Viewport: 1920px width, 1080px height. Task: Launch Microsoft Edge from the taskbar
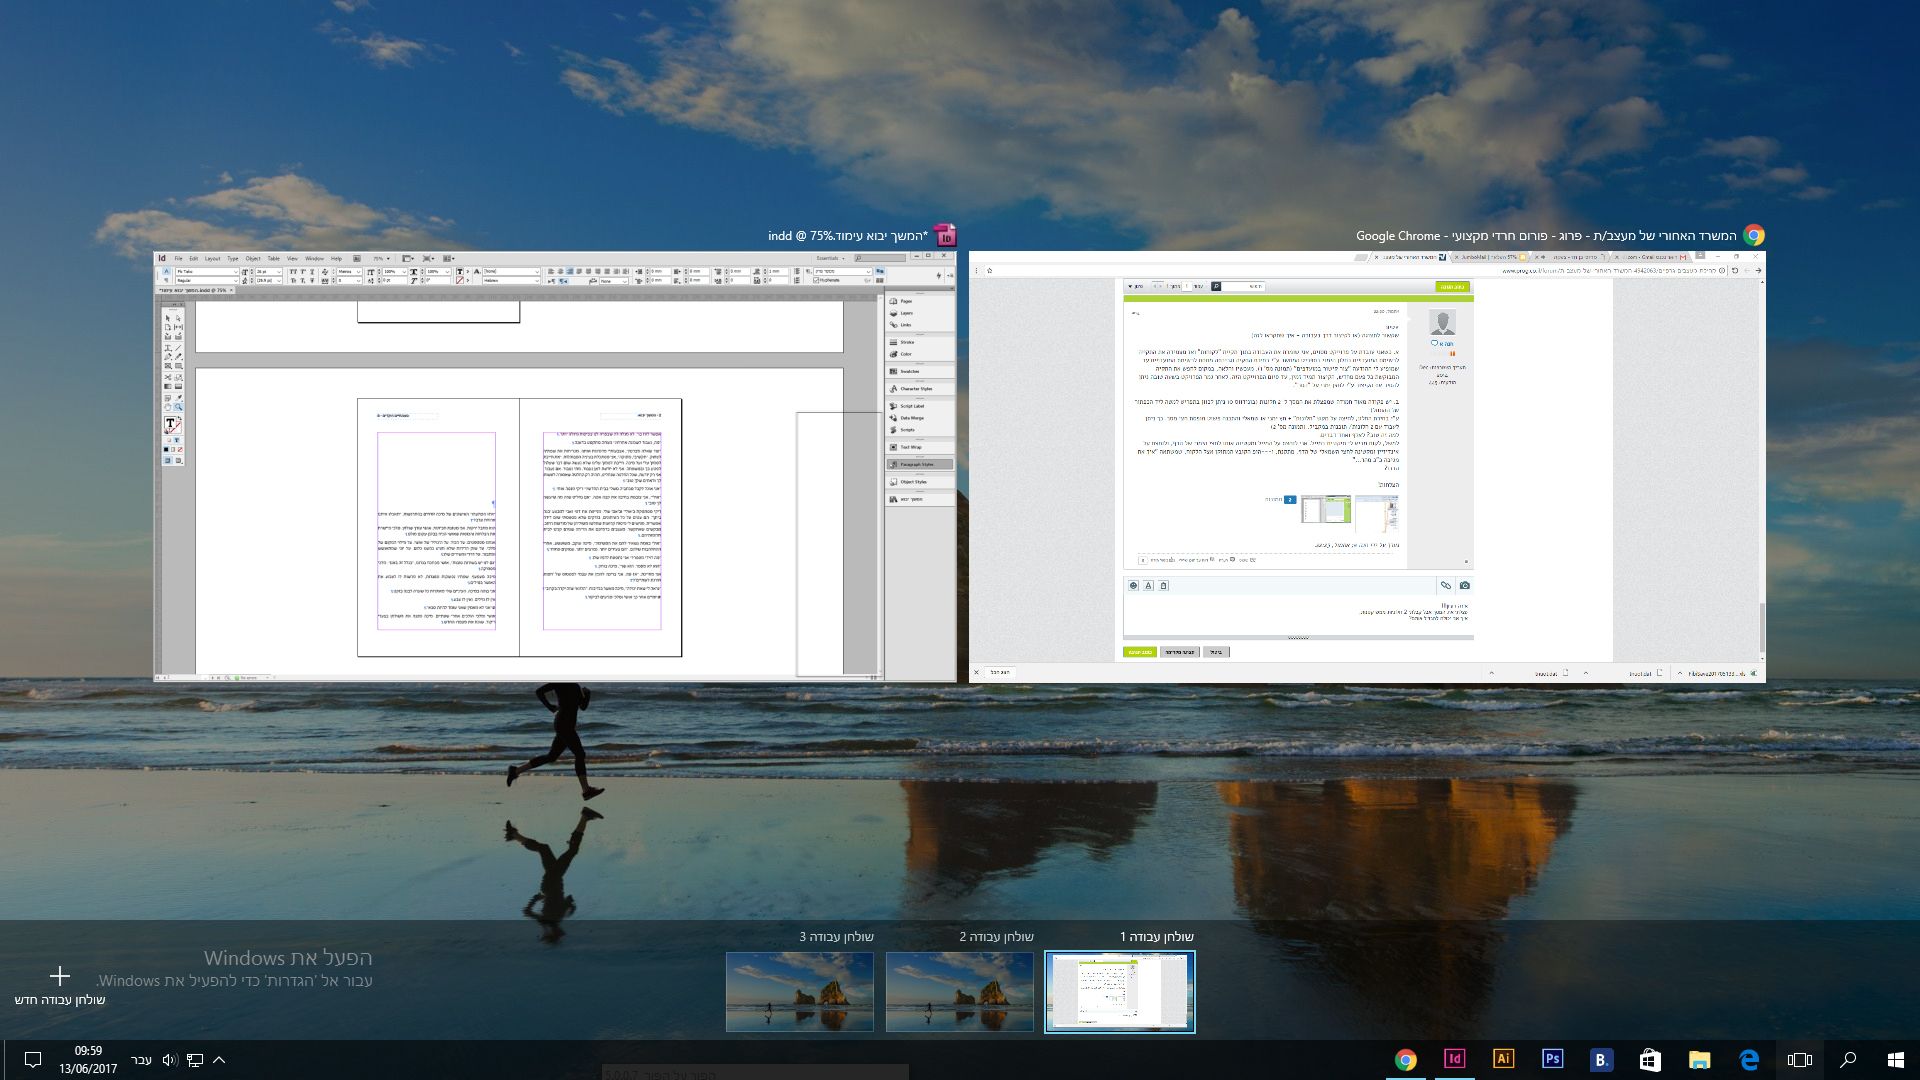1749,1060
